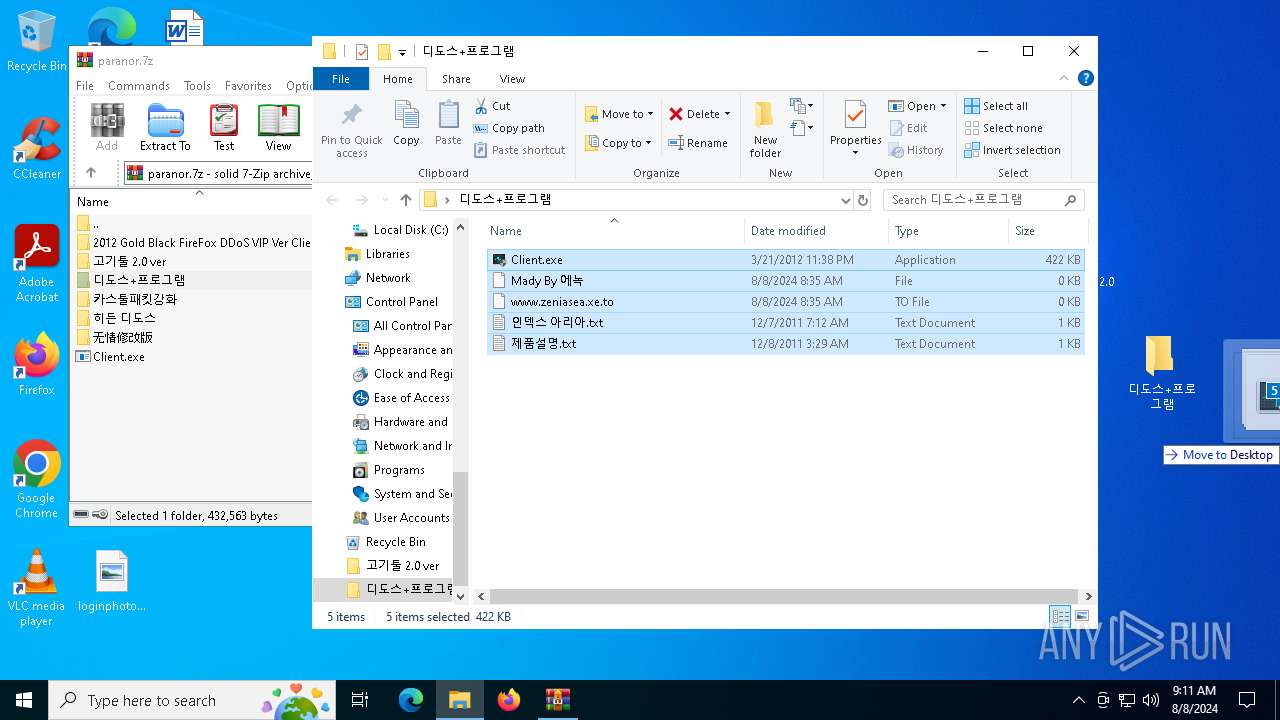Open Adobe Acrobat desktop icon
Image resolution: width=1280 pixels, height=720 pixels.
(36, 264)
